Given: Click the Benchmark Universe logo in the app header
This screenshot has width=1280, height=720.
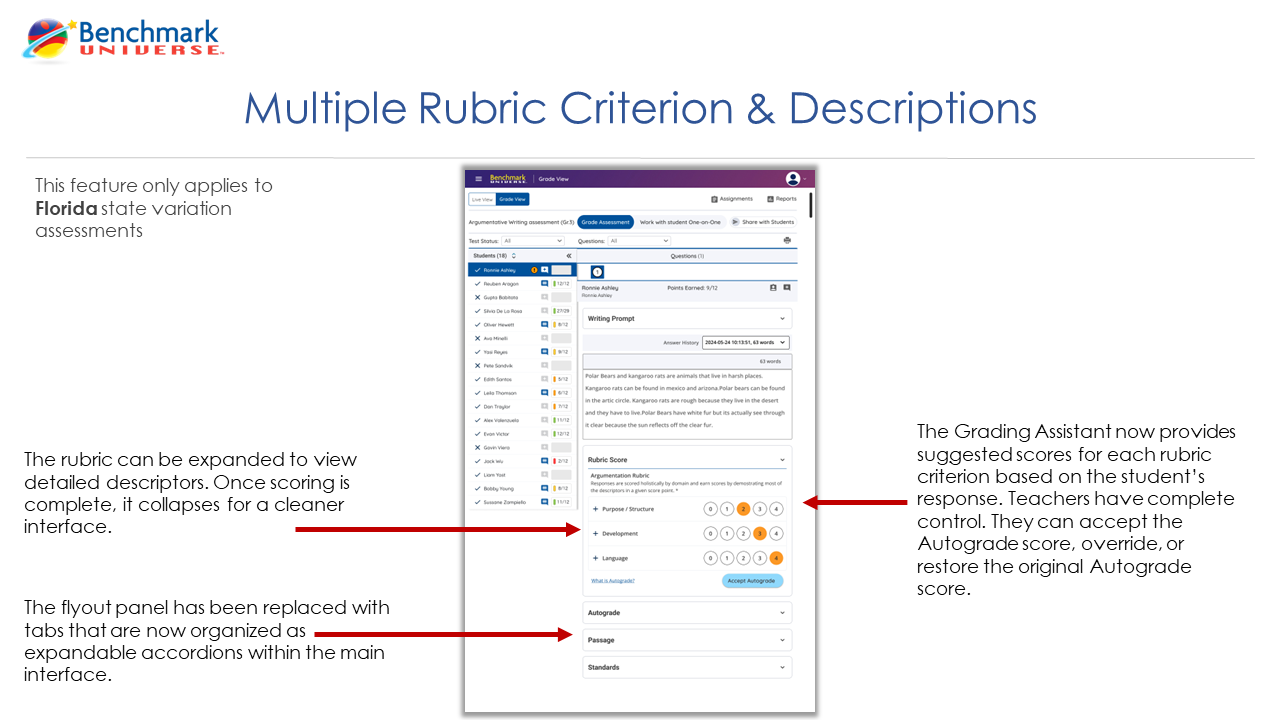Looking at the screenshot, I should [x=507, y=179].
